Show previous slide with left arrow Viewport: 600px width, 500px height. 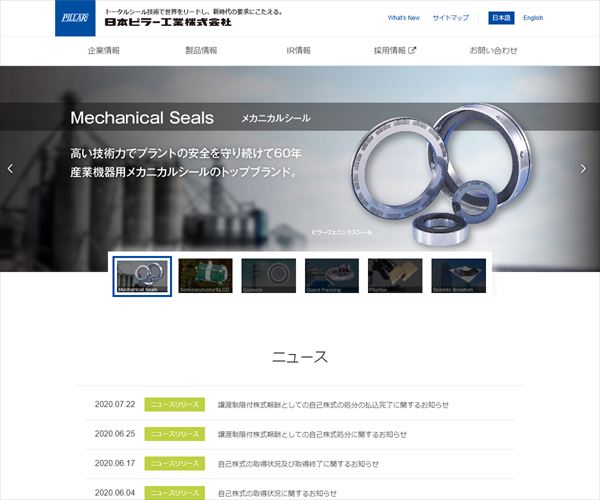point(10,168)
